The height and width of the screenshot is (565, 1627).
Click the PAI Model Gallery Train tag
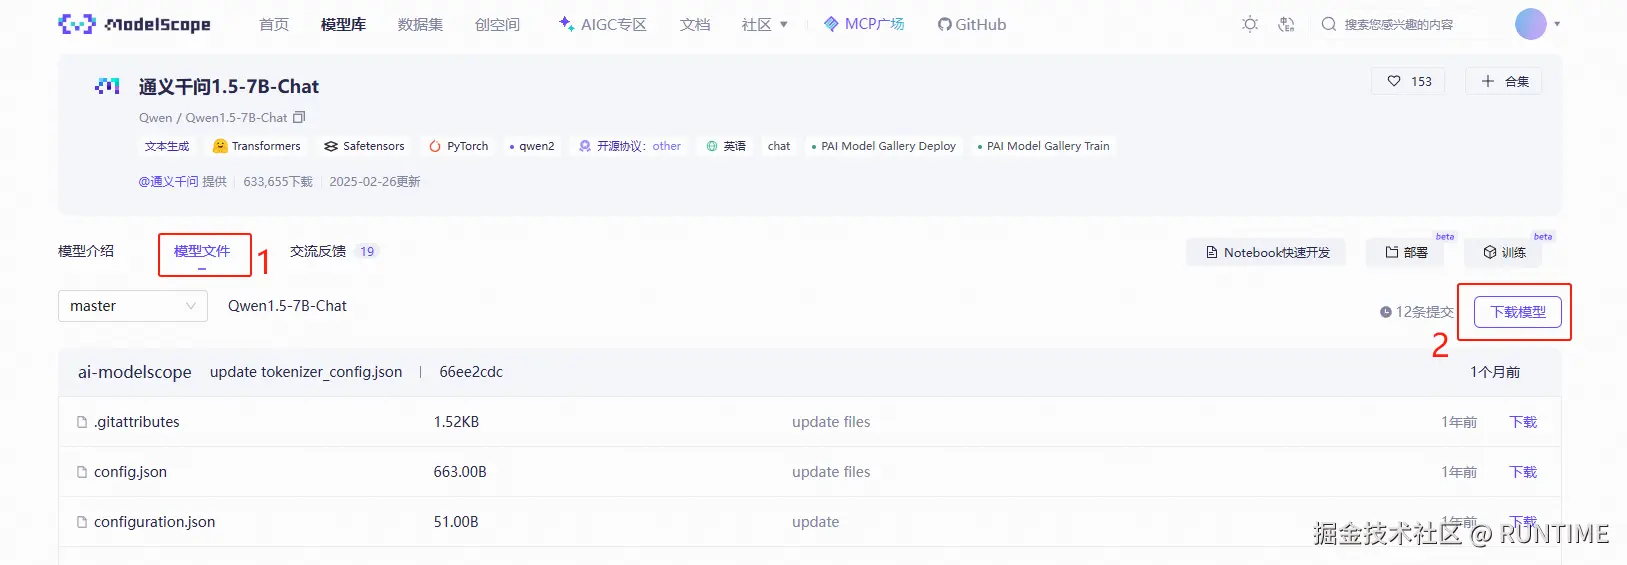coord(1043,146)
